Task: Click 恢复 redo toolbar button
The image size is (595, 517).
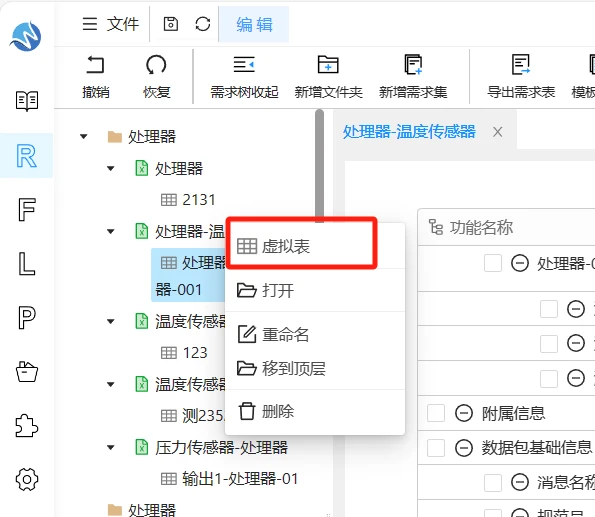Action: (156, 77)
